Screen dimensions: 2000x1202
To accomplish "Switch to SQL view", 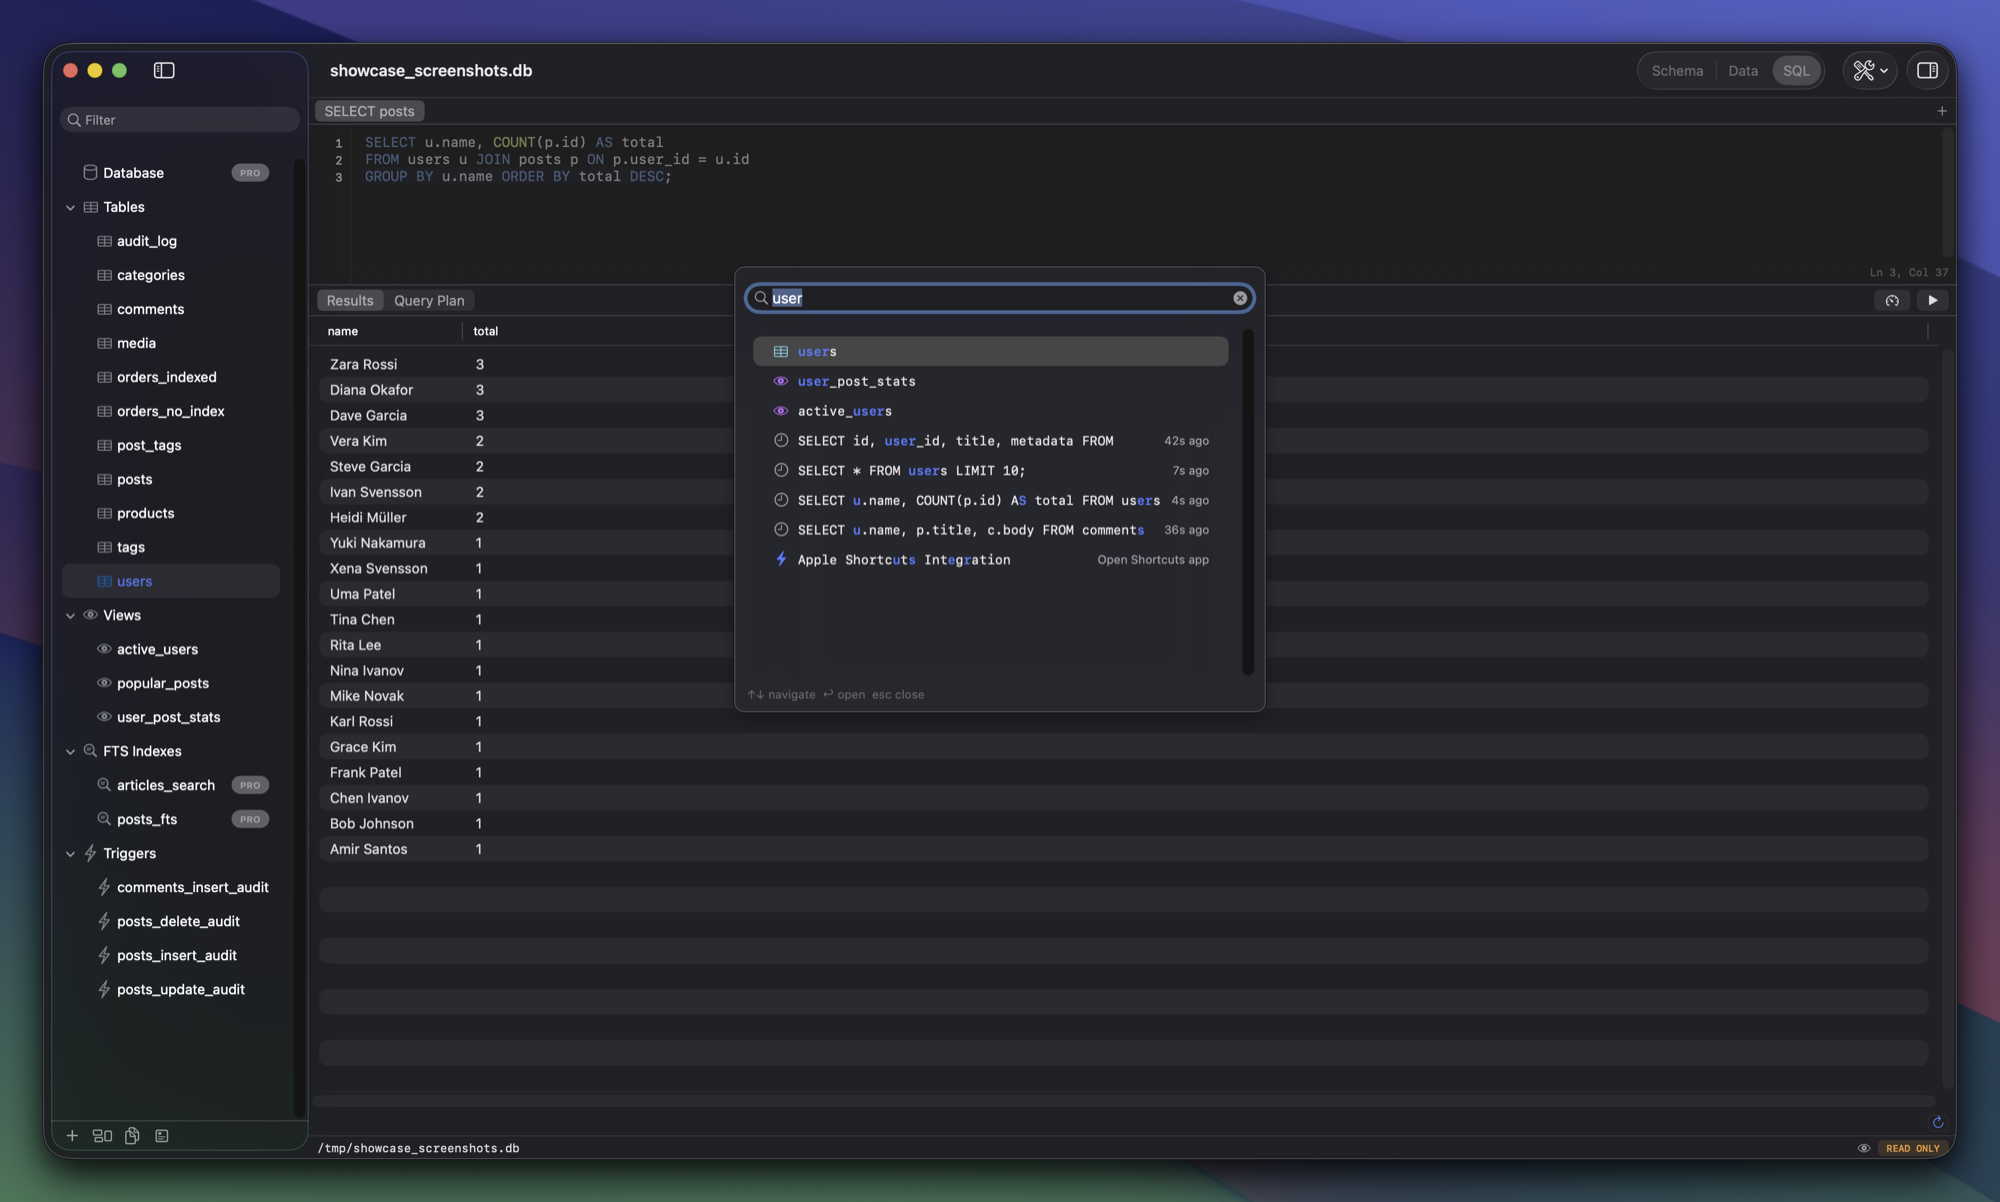I will pos(1796,70).
